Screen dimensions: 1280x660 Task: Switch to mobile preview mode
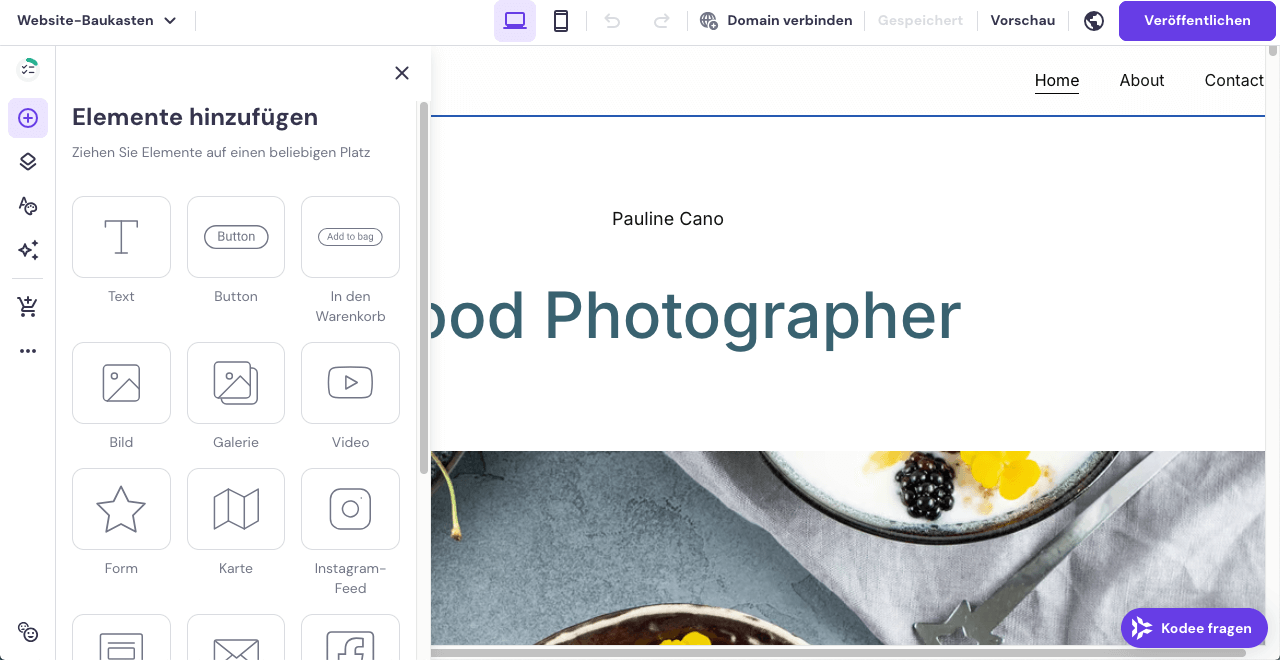(x=561, y=21)
